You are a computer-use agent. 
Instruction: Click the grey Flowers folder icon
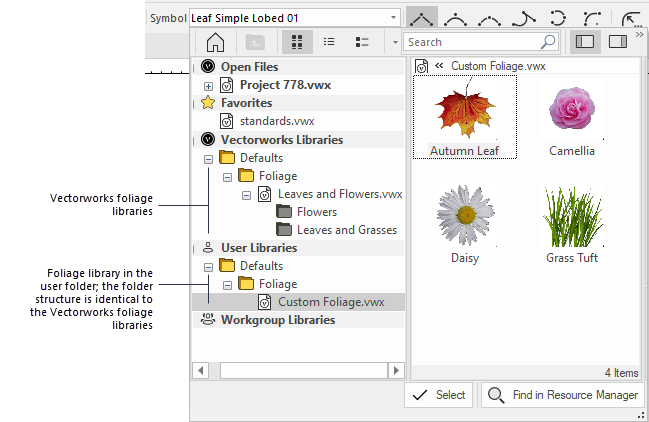point(284,212)
